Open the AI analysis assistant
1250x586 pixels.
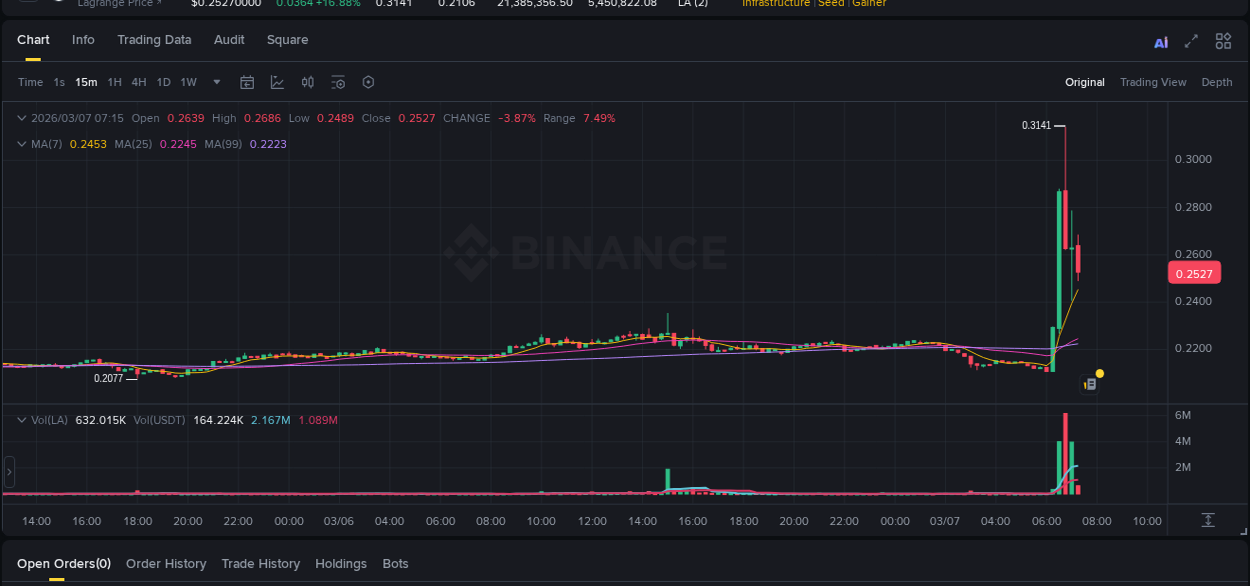pyautogui.click(x=1160, y=41)
